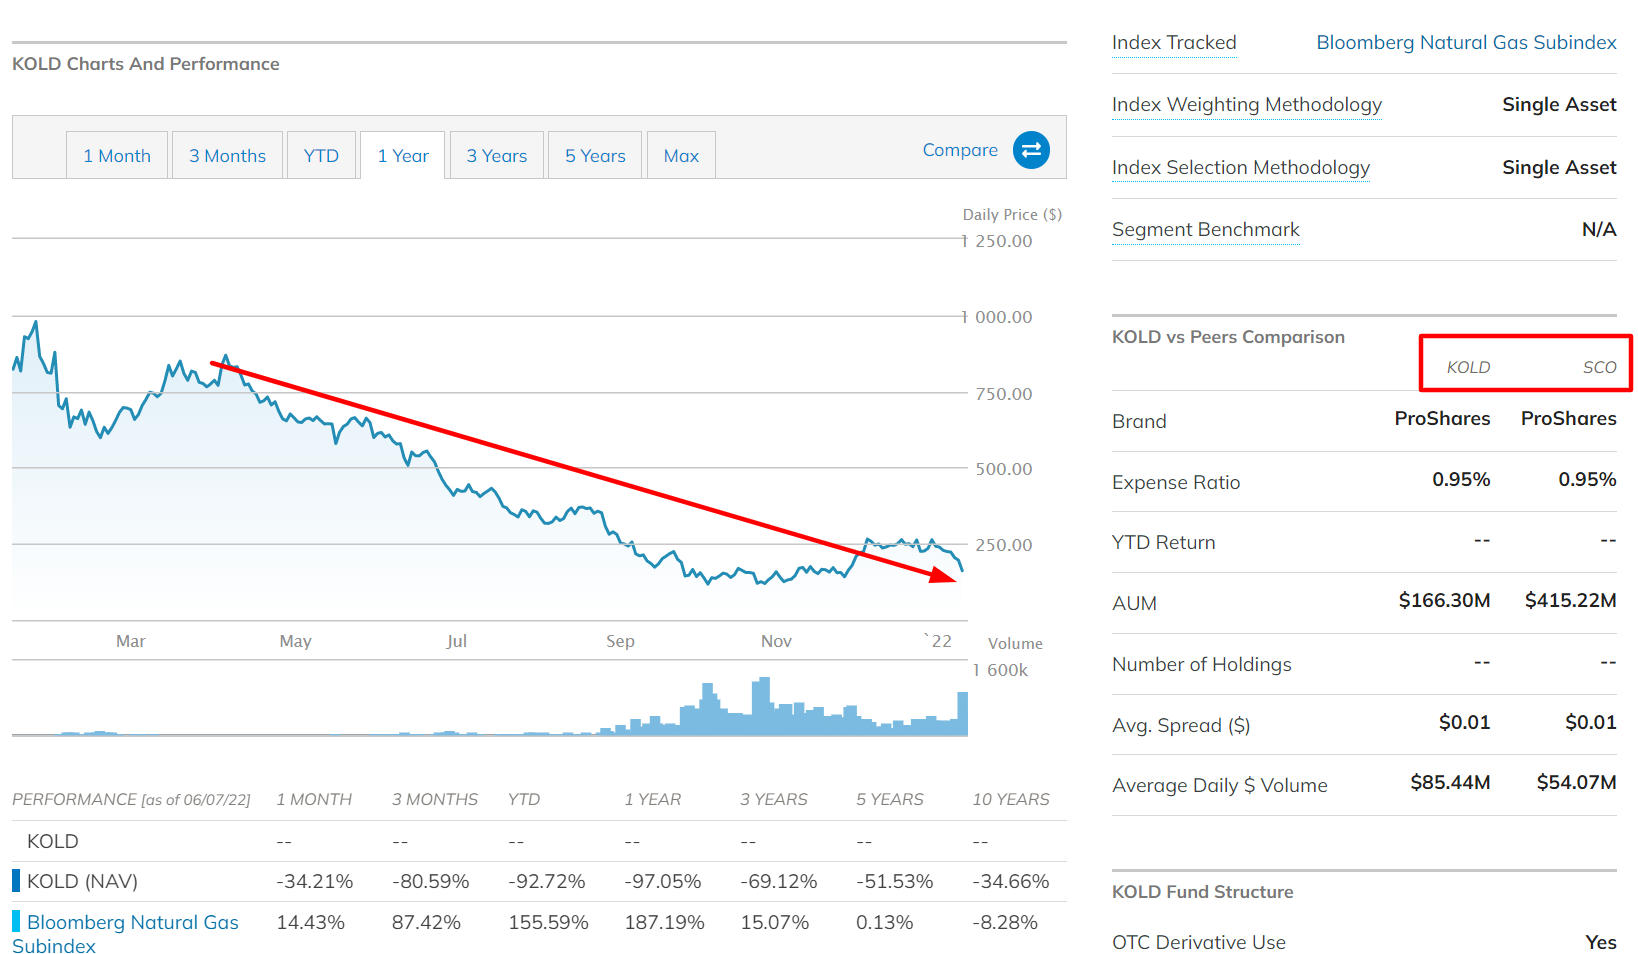The width and height of the screenshot is (1638, 954).
Task: Click the subindex 1 month return 14.43%
Action: coord(310,922)
